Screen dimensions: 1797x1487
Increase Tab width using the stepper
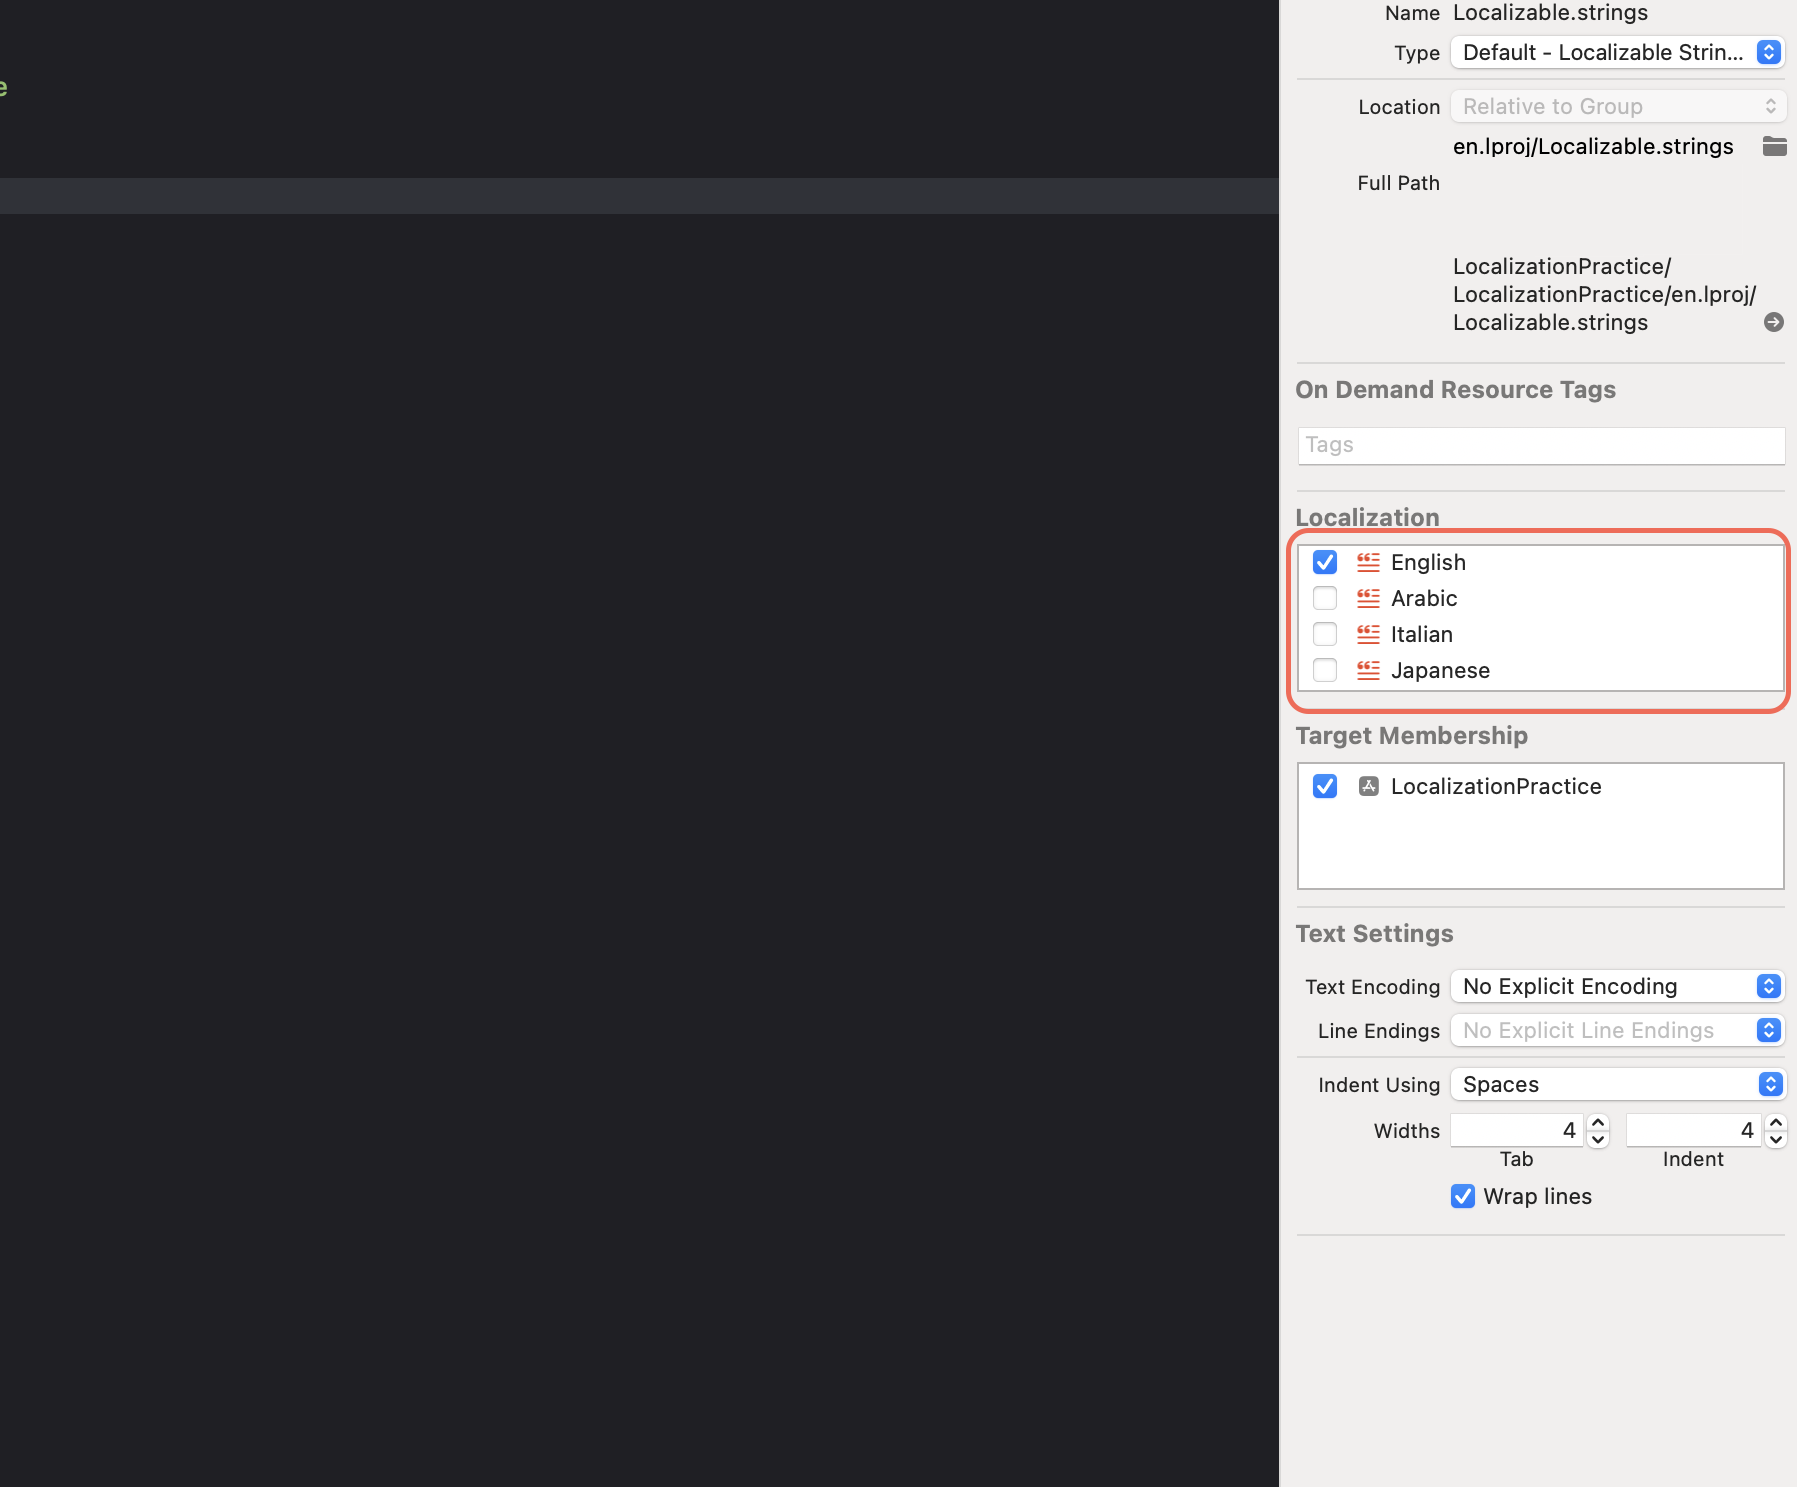pyautogui.click(x=1596, y=1123)
